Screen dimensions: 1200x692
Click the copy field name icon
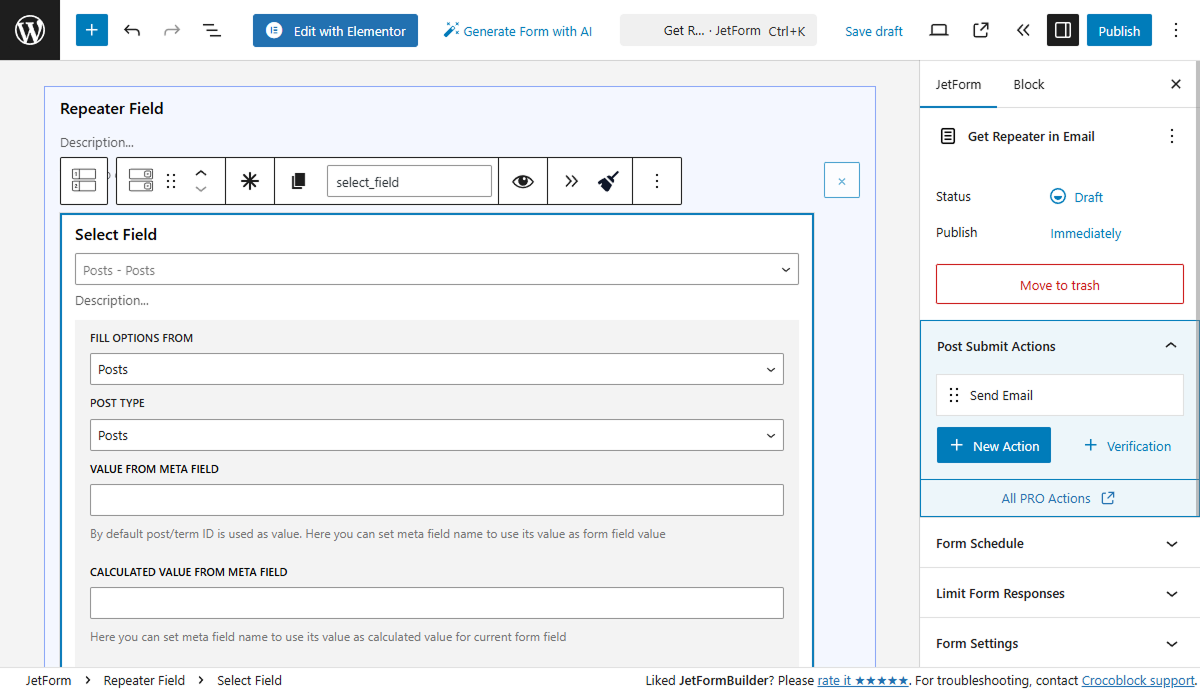[x=298, y=181]
